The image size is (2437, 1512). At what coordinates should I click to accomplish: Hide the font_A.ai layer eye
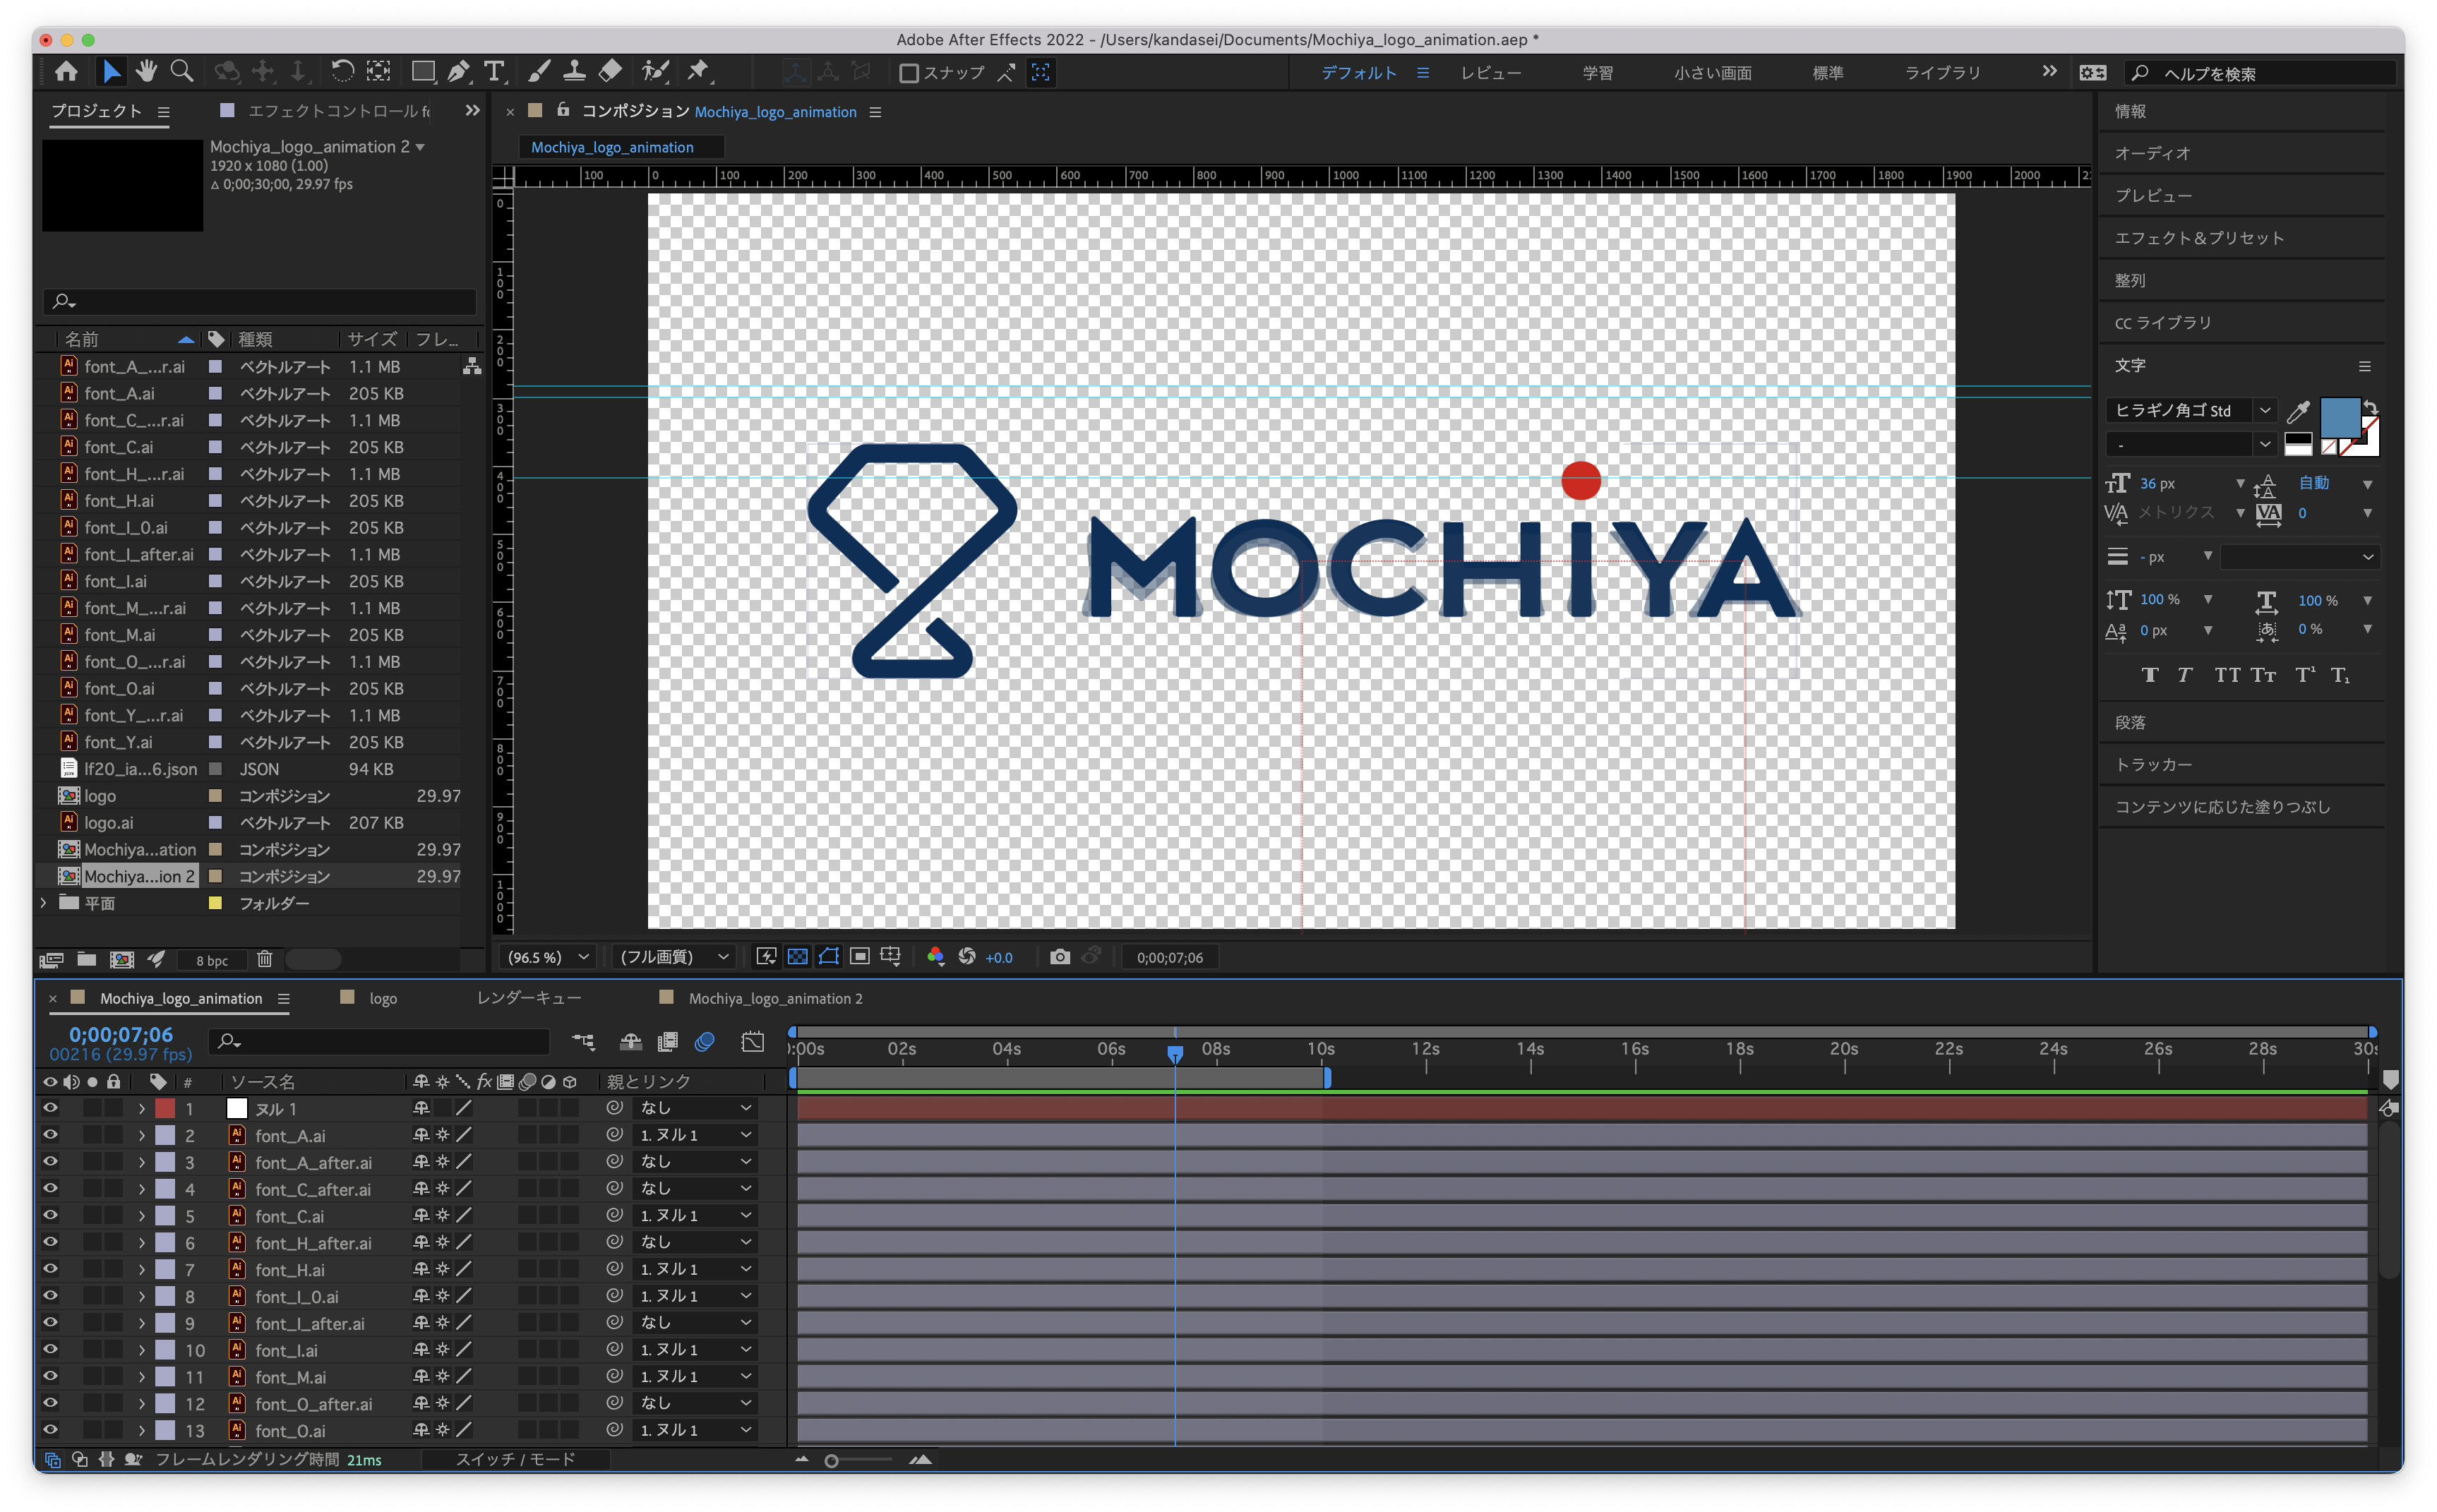(50, 1135)
